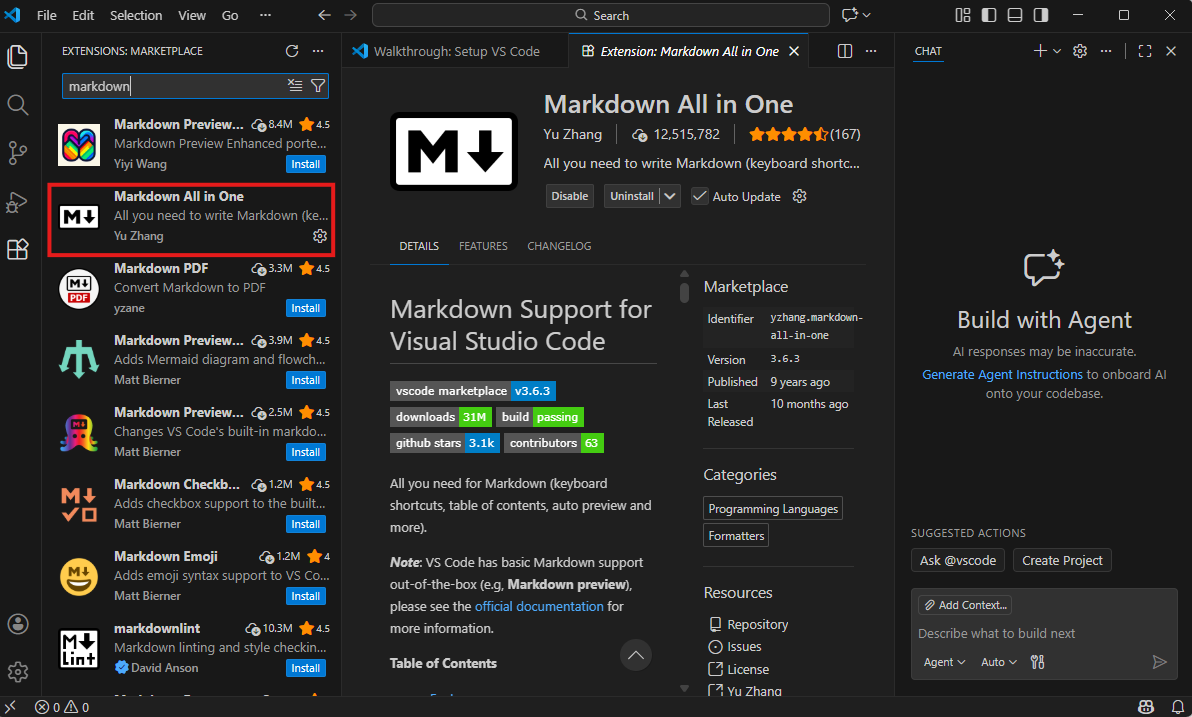Toggle secondary side bar visibility
Screen dimensions: 1192x717
coord(1041,15)
